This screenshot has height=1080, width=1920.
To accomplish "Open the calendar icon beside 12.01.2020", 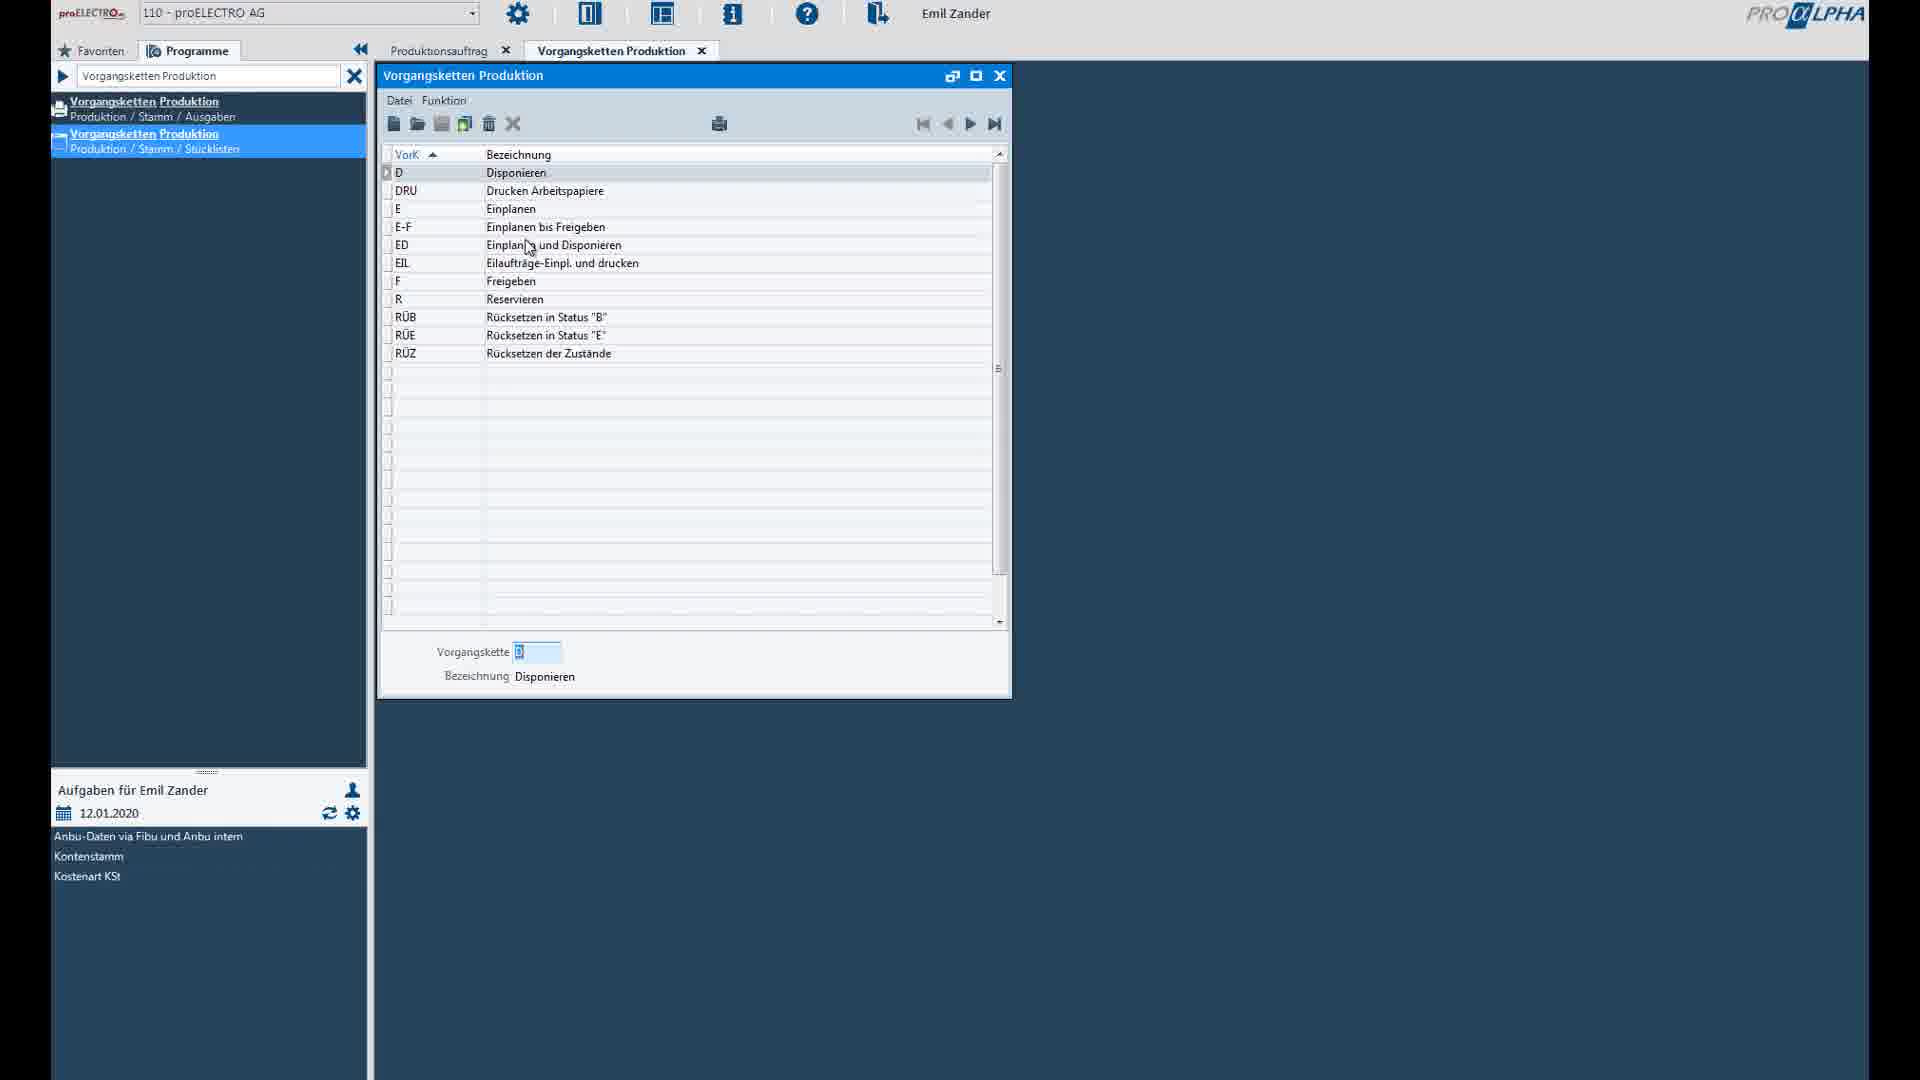I will (64, 814).
